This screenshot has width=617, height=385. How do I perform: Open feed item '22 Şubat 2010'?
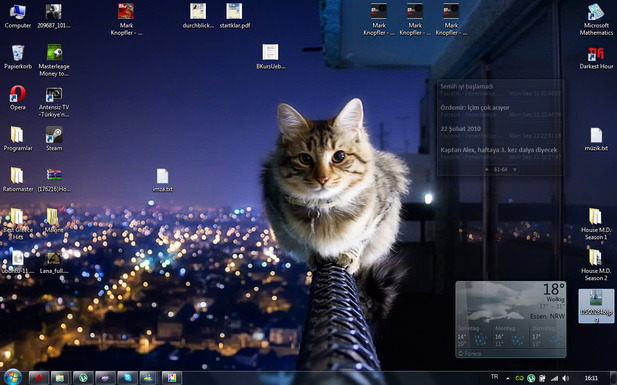(x=460, y=129)
